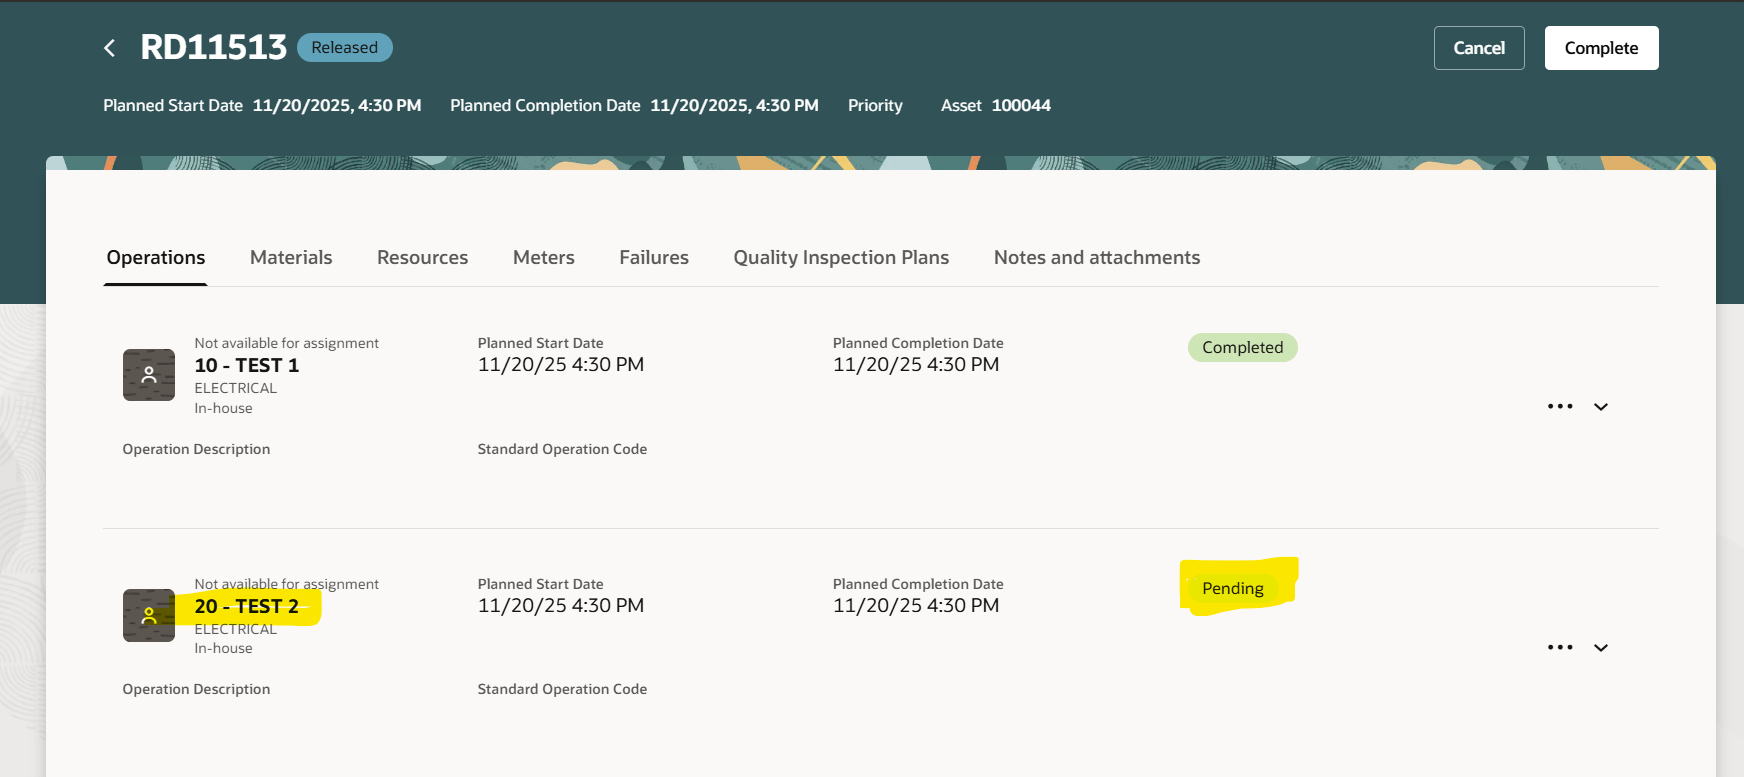
Task: Click the header Planned Completion Date value 11/20/2025, 4:30 PM
Action: tap(734, 106)
